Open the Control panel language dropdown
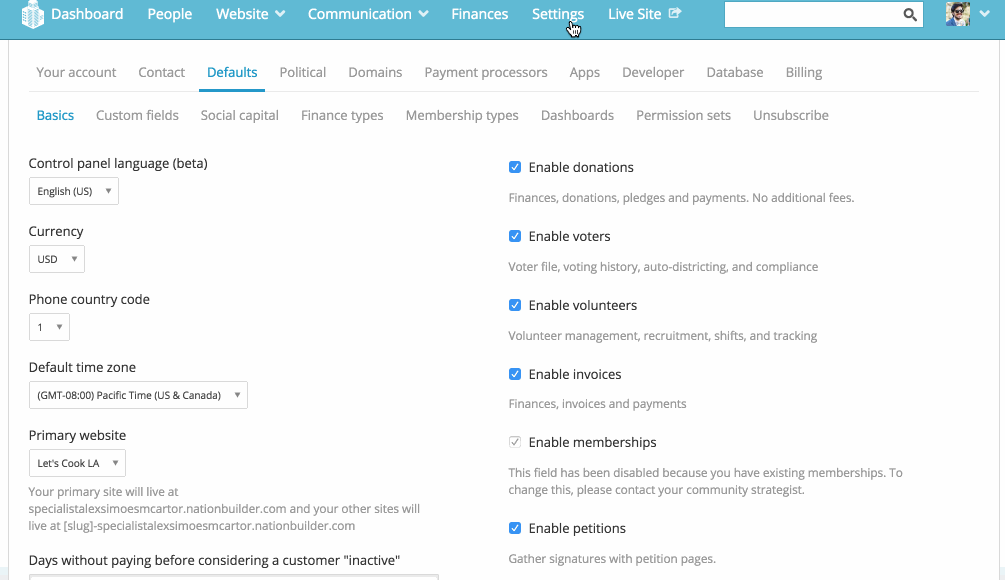The height and width of the screenshot is (580, 1005). [74, 191]
